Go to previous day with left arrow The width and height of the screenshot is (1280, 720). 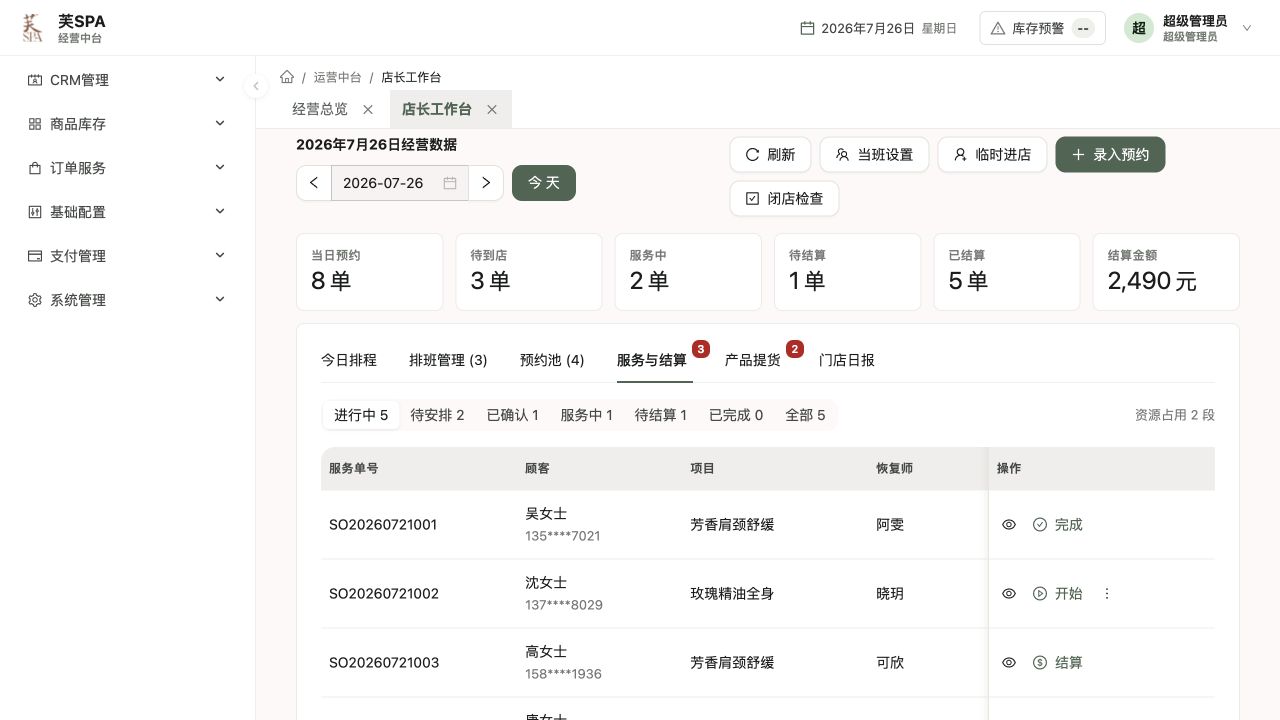pyautogui.click(x=314, y=183)
